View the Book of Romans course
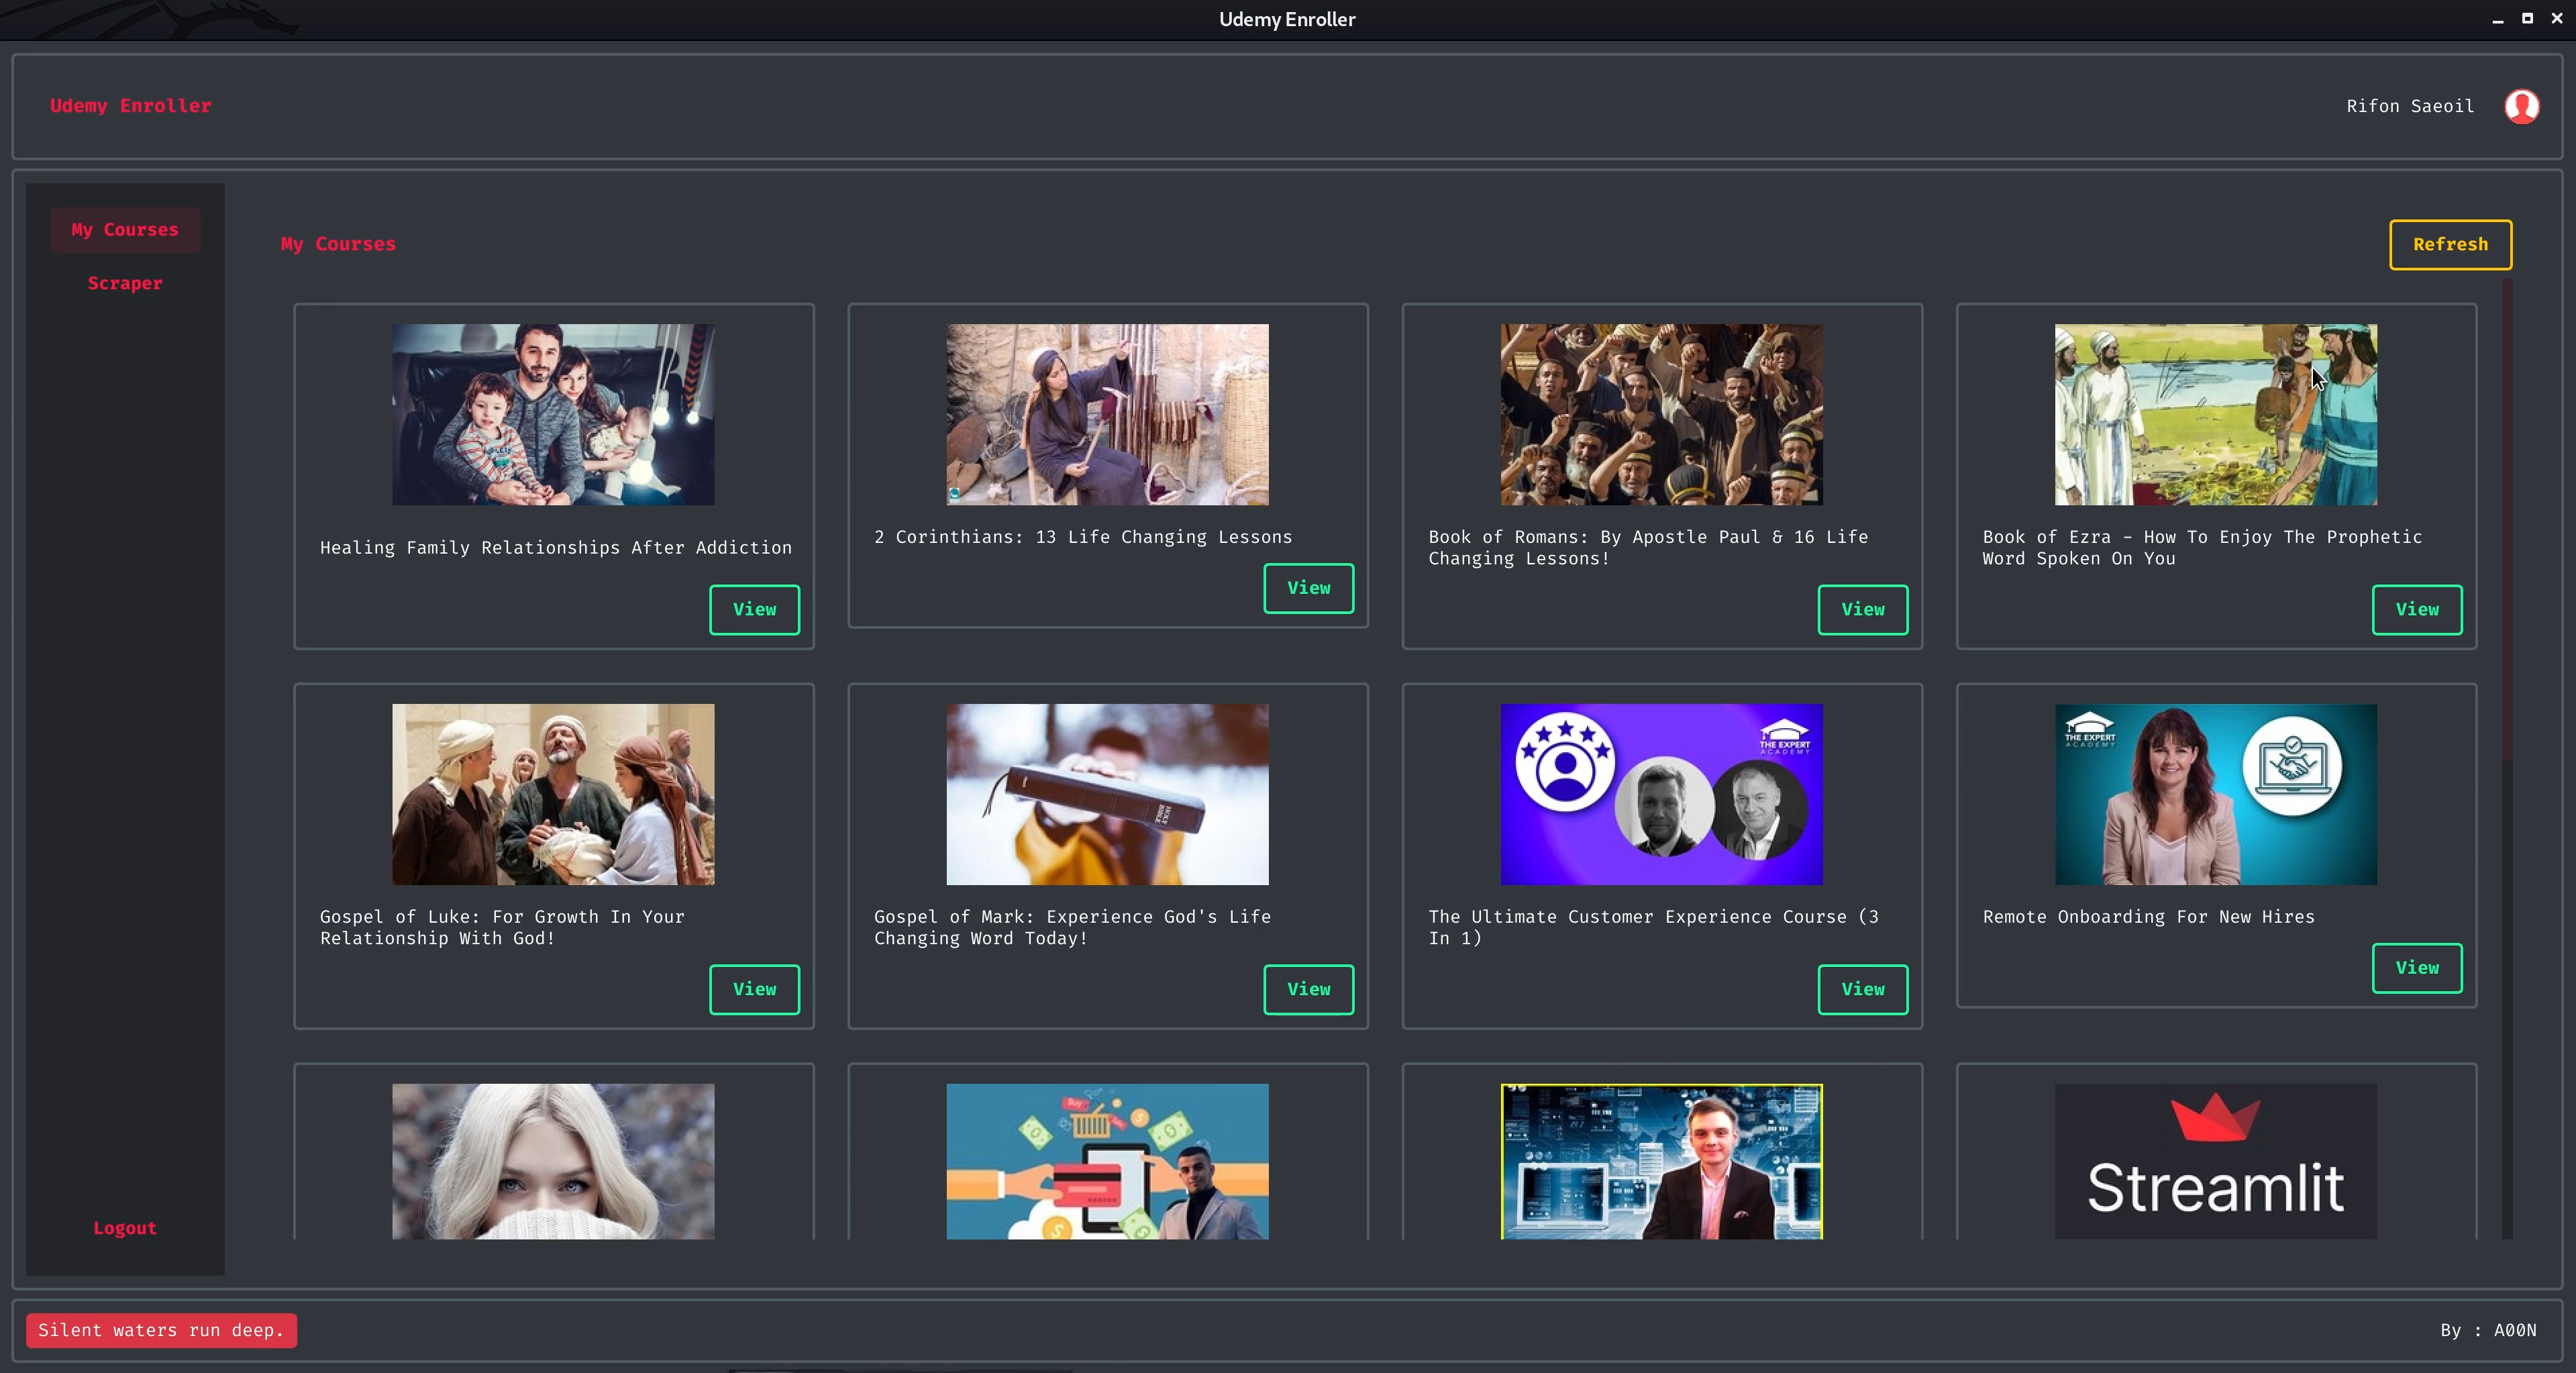 click(1862, 610)
